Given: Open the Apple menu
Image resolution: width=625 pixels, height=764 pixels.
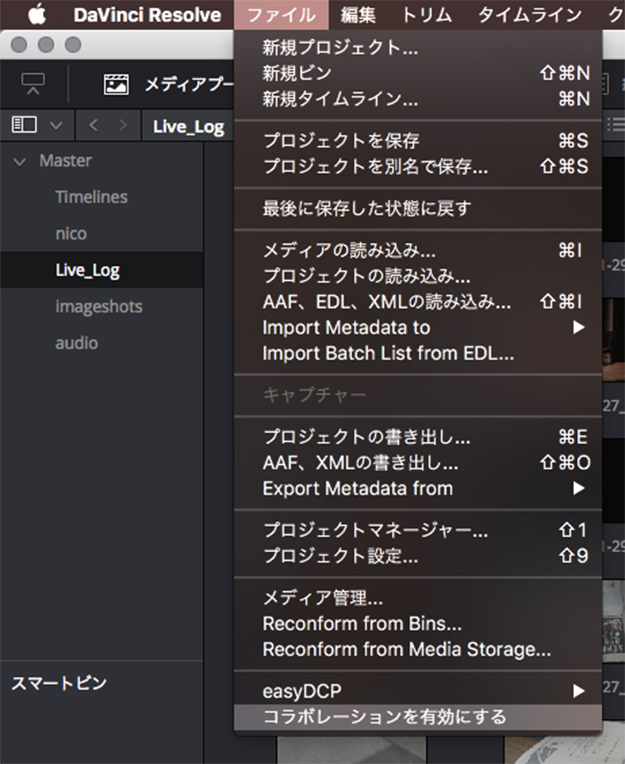Looking at the screenshot, I should click(37, 14).
